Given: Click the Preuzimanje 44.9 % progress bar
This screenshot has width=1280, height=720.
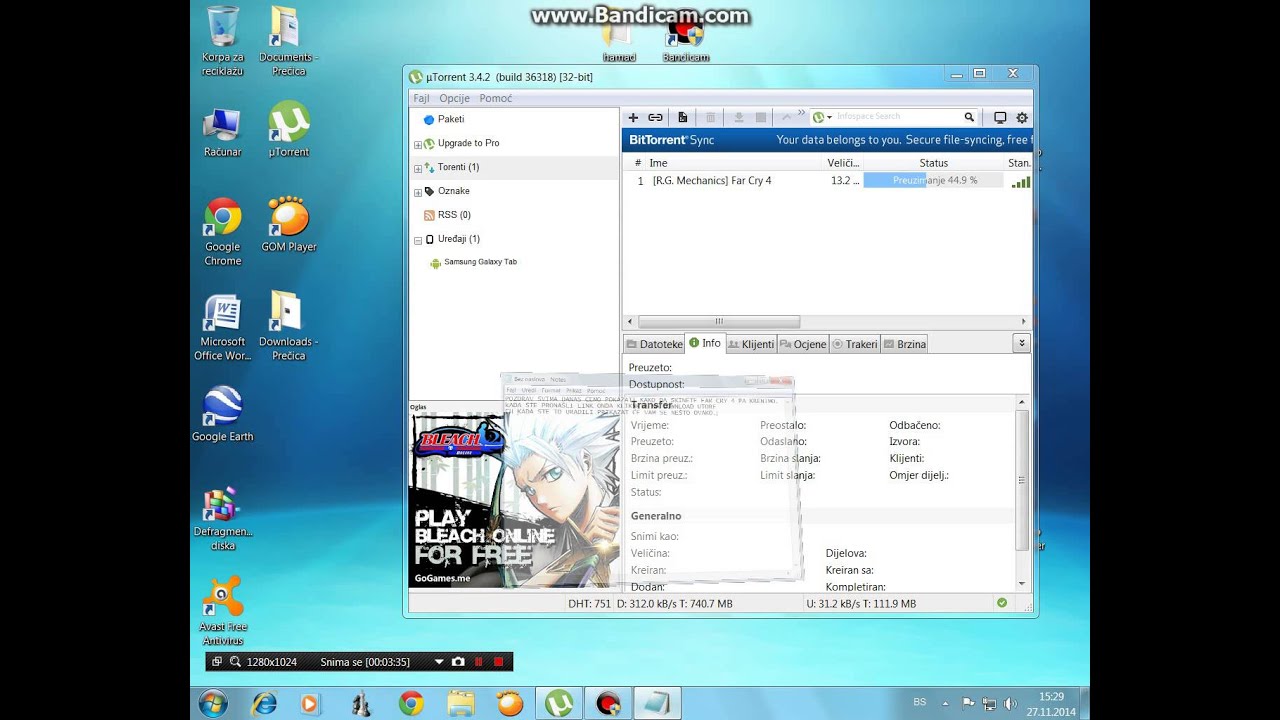Looking at the screenshot, I should (x=934, y=181).
